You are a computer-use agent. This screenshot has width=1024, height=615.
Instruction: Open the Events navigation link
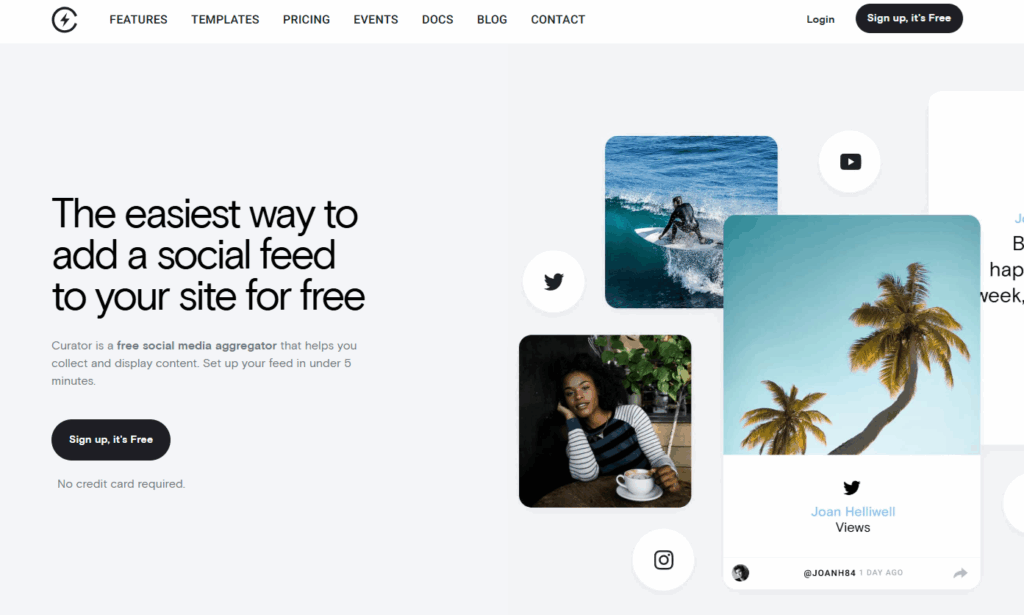coord(376,20)
